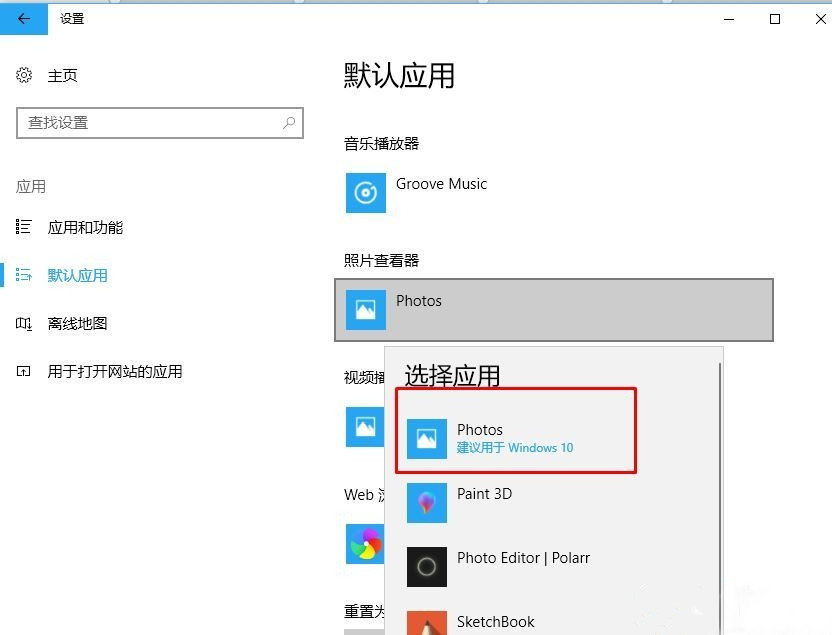Open 用于打开网站的应用 page
Image resolution: width=832 pixels, height=635 pixels.
point(115,371)
